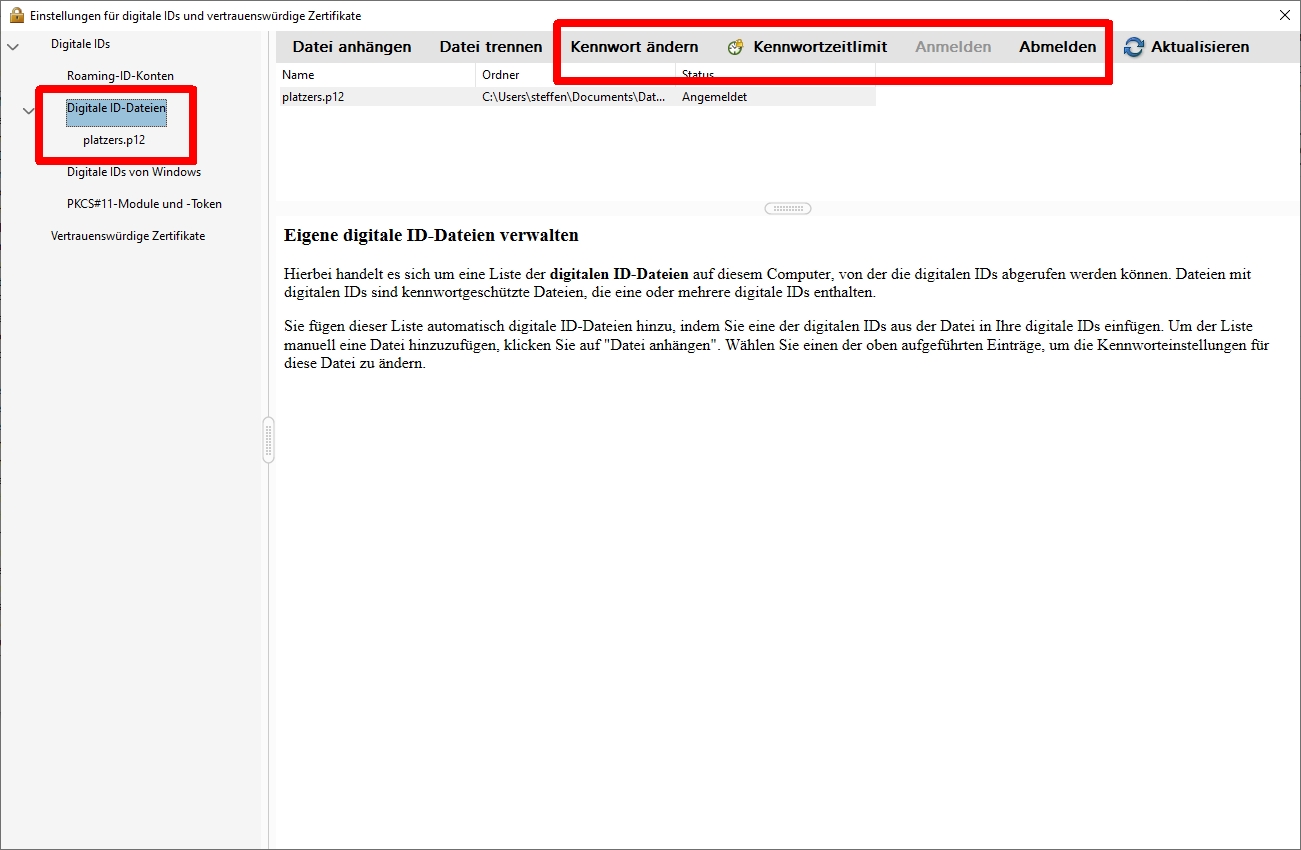Image resolution: width=1301 pixels, height=850 pixels.
Task: Open PKCS#11-Module und -Token entry
Action: pyautogui.click(x=144, y=204)
